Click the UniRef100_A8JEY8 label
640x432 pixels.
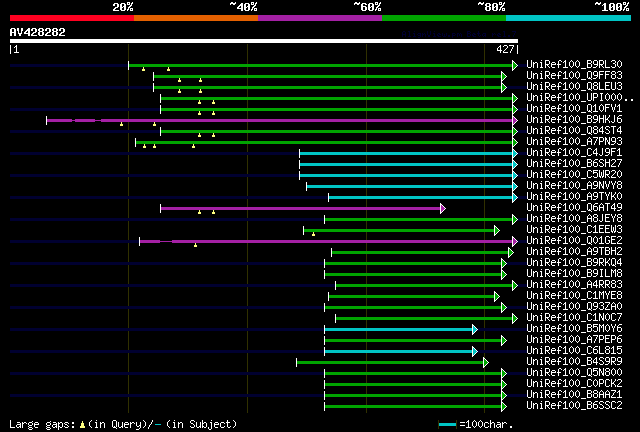coord(574,219)
